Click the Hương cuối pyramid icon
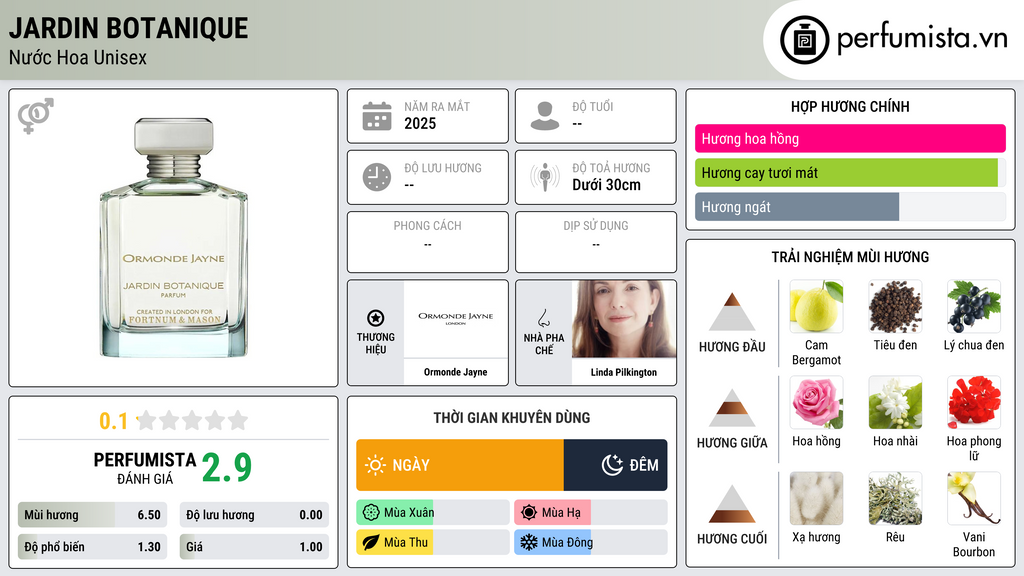Screen dimensions: 1024x576 coord(732,504)
